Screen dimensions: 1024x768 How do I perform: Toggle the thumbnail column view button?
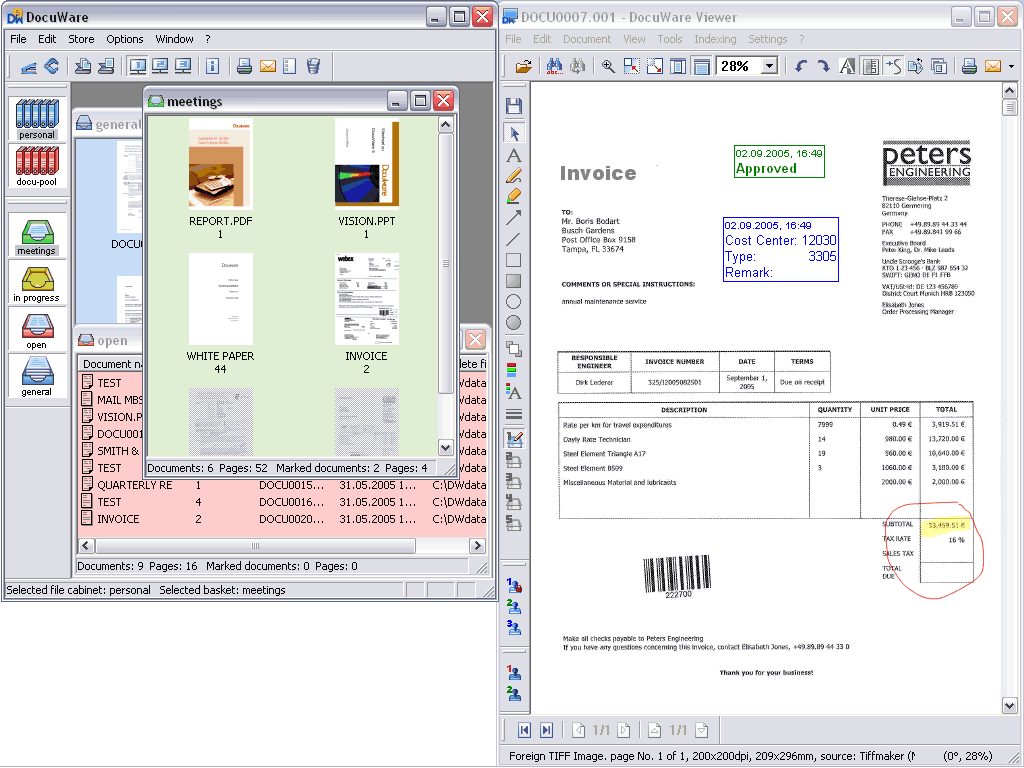[x=870, y=66]
